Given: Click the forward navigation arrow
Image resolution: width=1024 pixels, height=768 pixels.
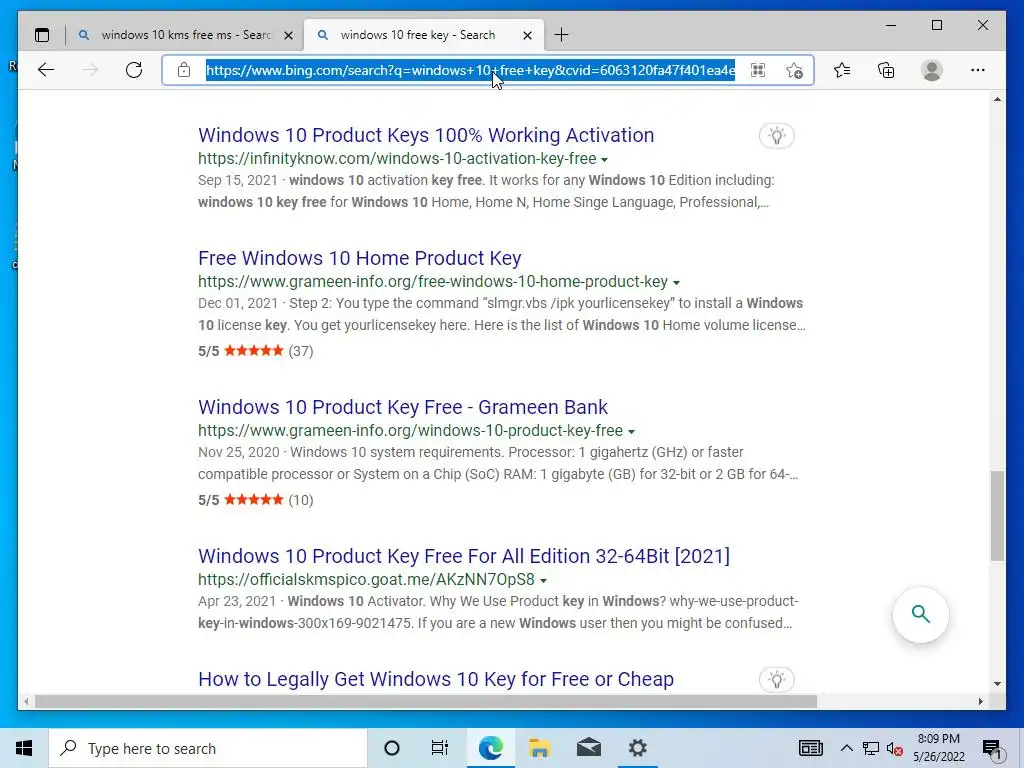Looking at the screenshot, I should tap(90, 70).
